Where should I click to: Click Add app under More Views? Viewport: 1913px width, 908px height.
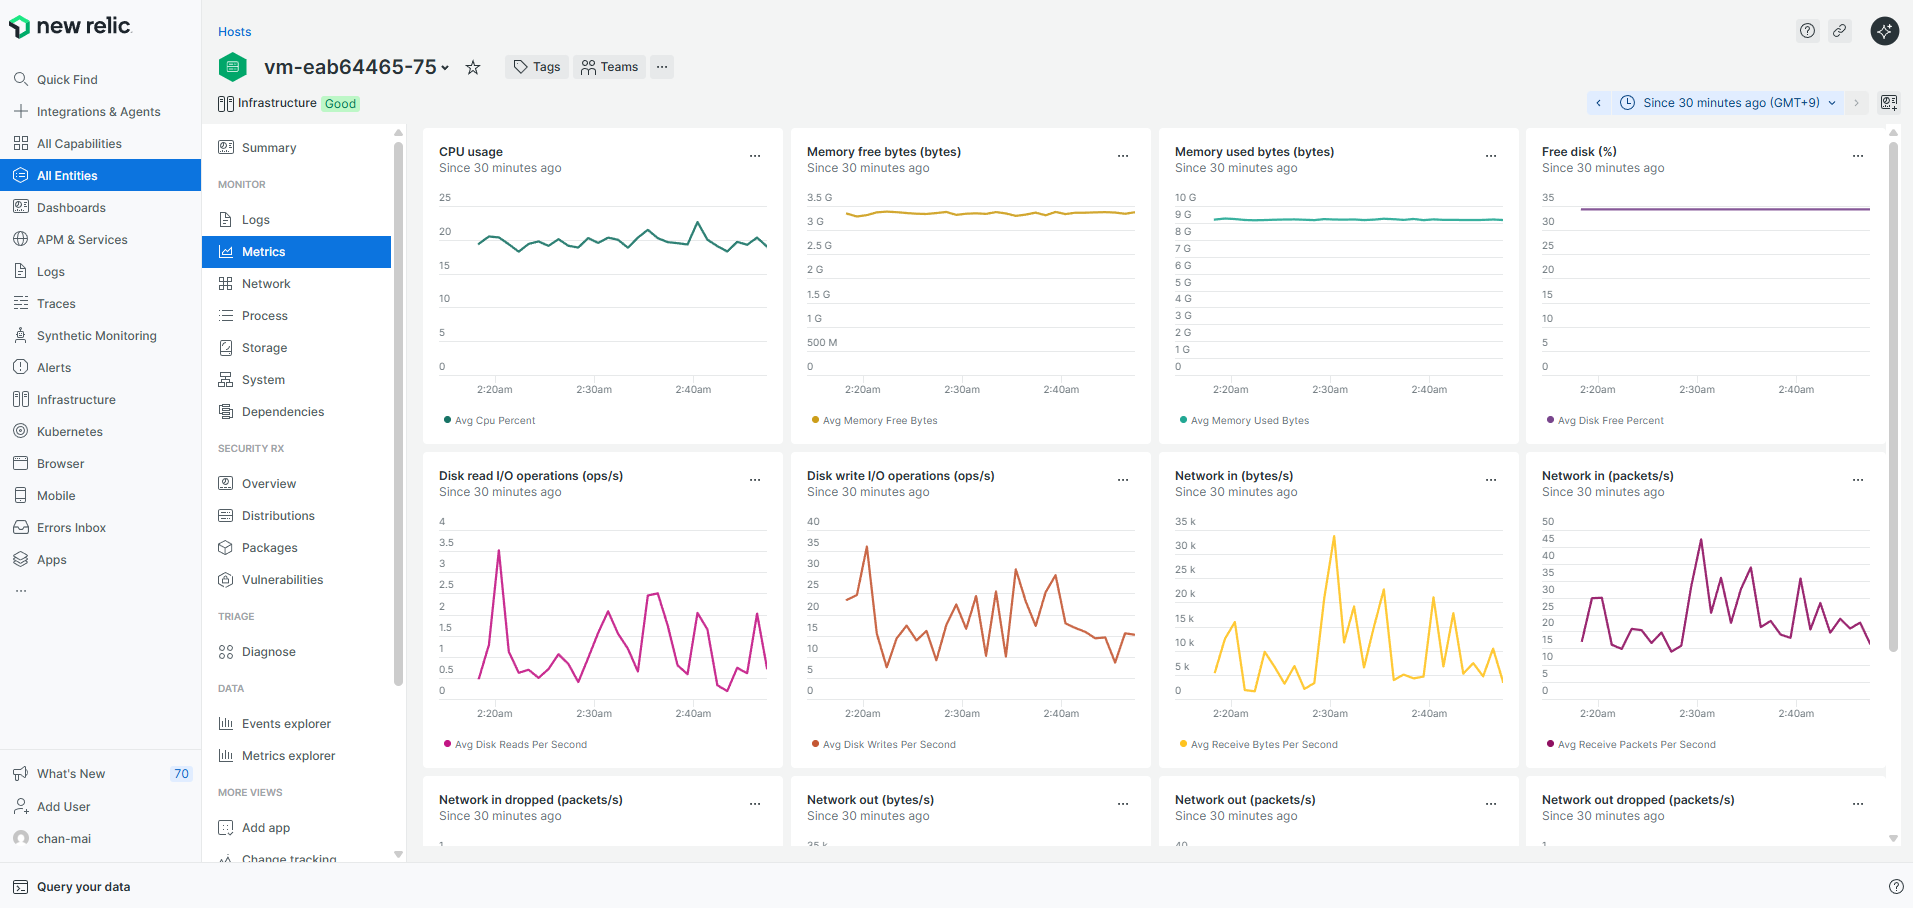[296, 827]
